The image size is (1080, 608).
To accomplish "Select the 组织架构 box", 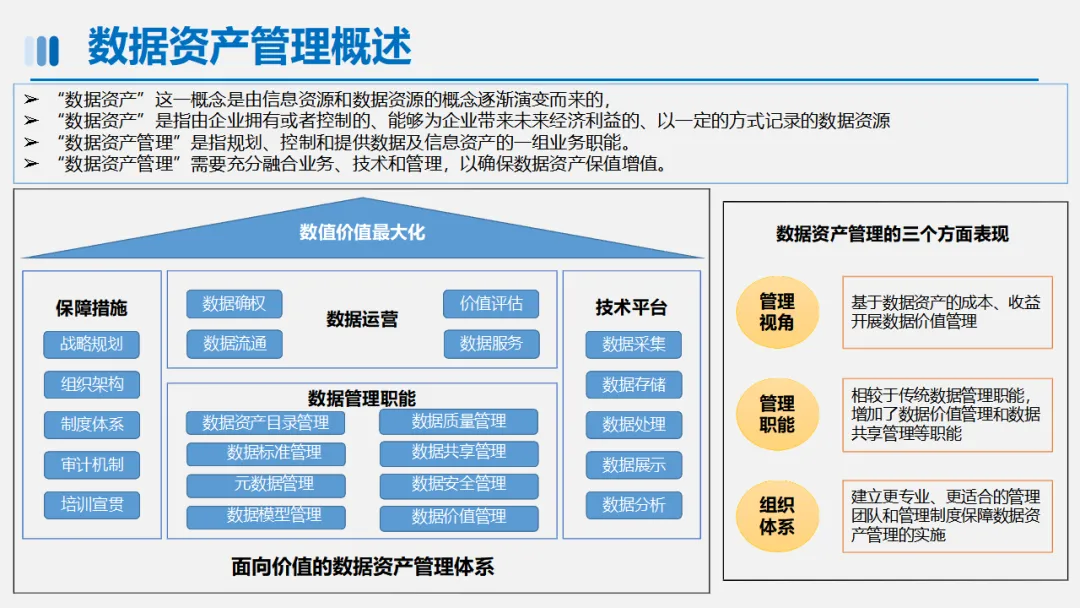I will [92, 384].
